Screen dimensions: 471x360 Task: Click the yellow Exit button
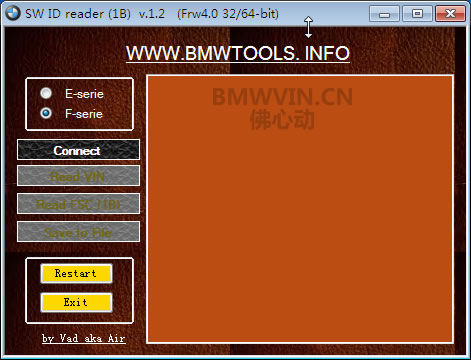[x=76, y=302]
